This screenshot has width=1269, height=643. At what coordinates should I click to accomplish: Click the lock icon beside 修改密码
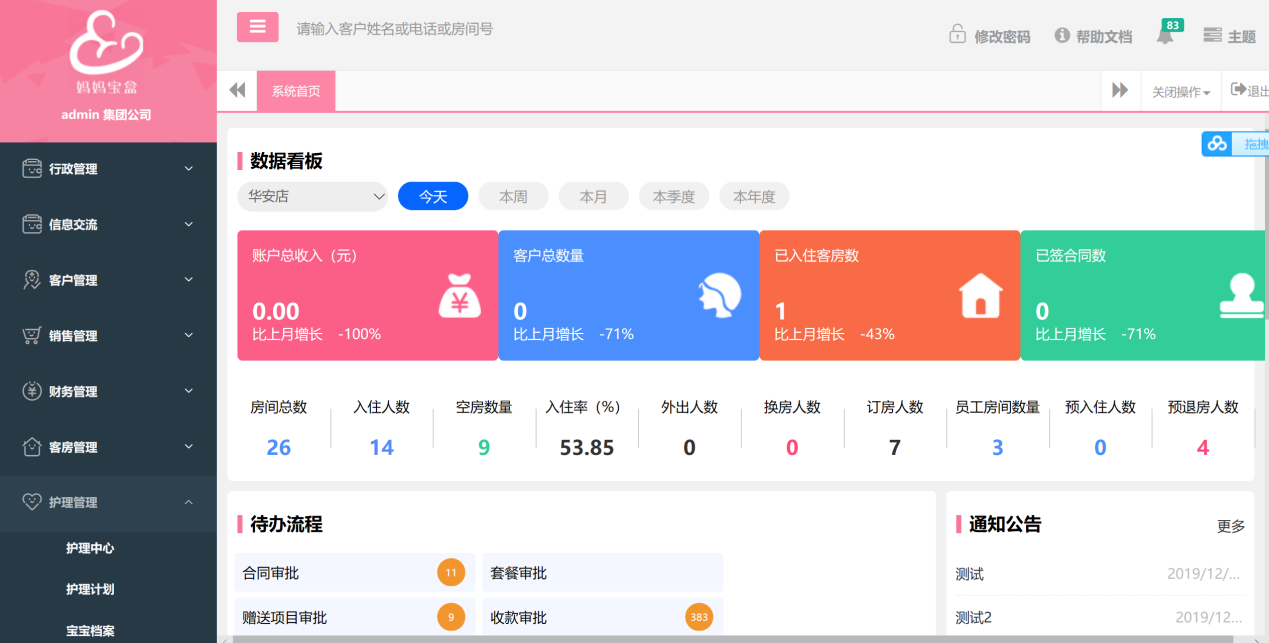point(957,34)
